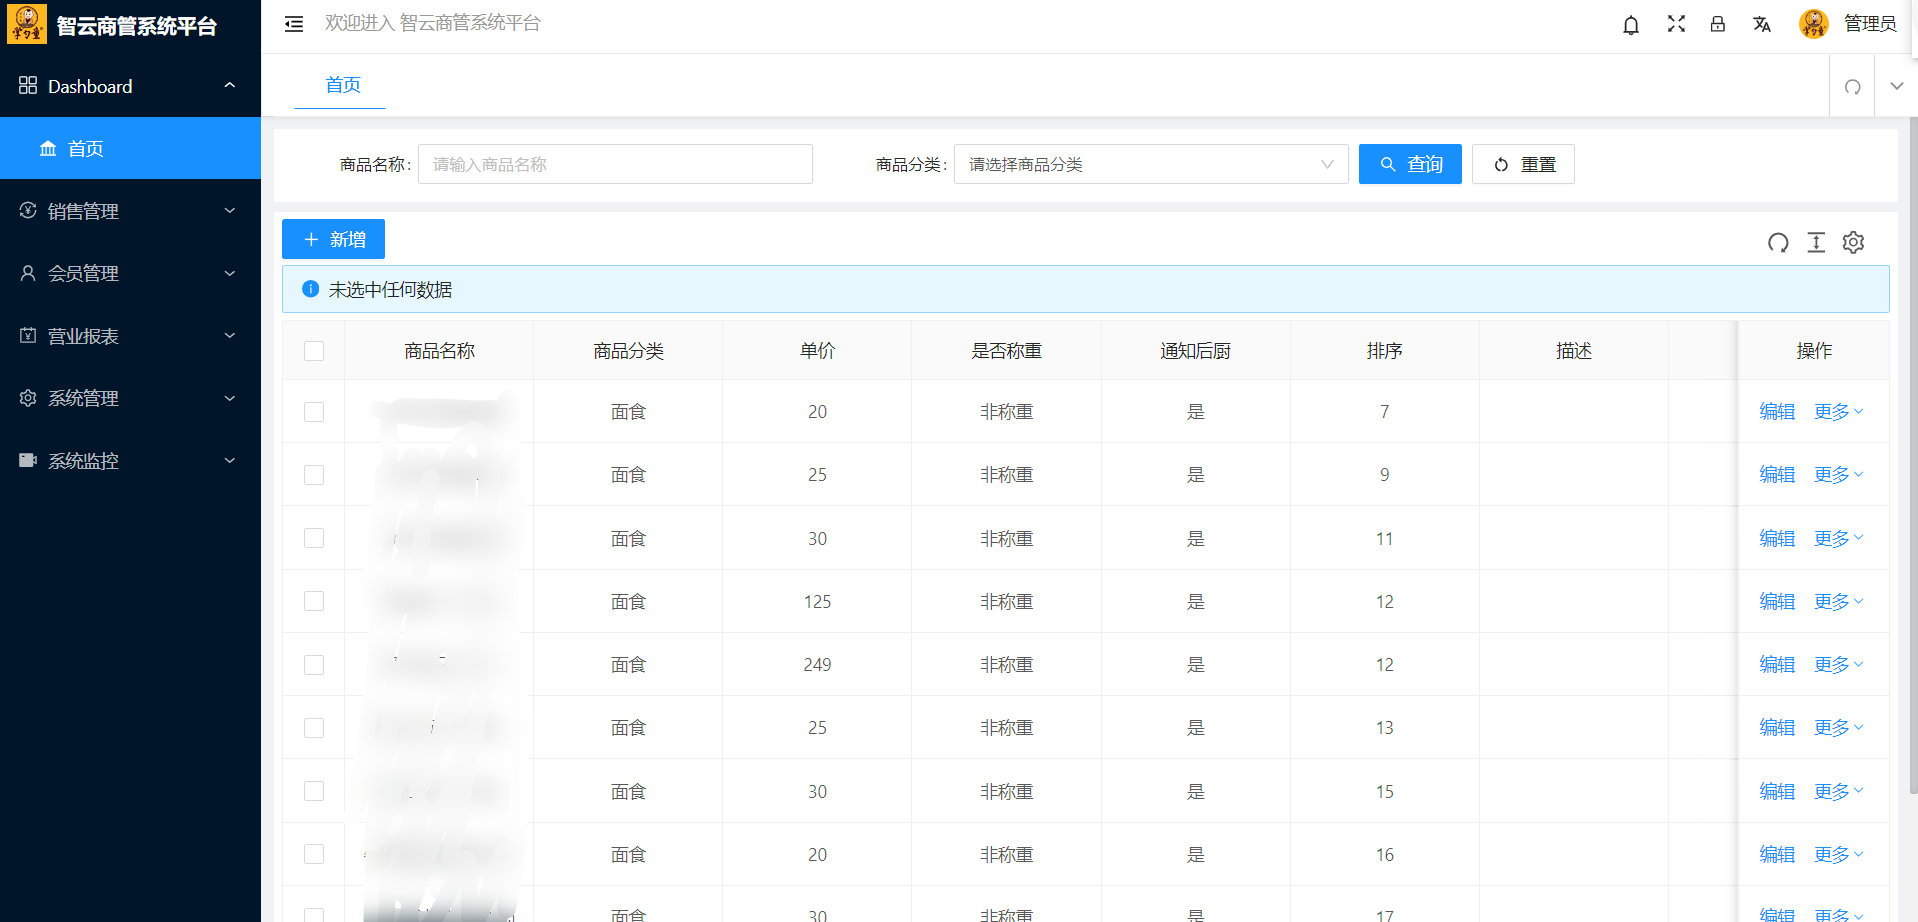
Task: Click the 会员管理 user icon
Action: (28, 273)
